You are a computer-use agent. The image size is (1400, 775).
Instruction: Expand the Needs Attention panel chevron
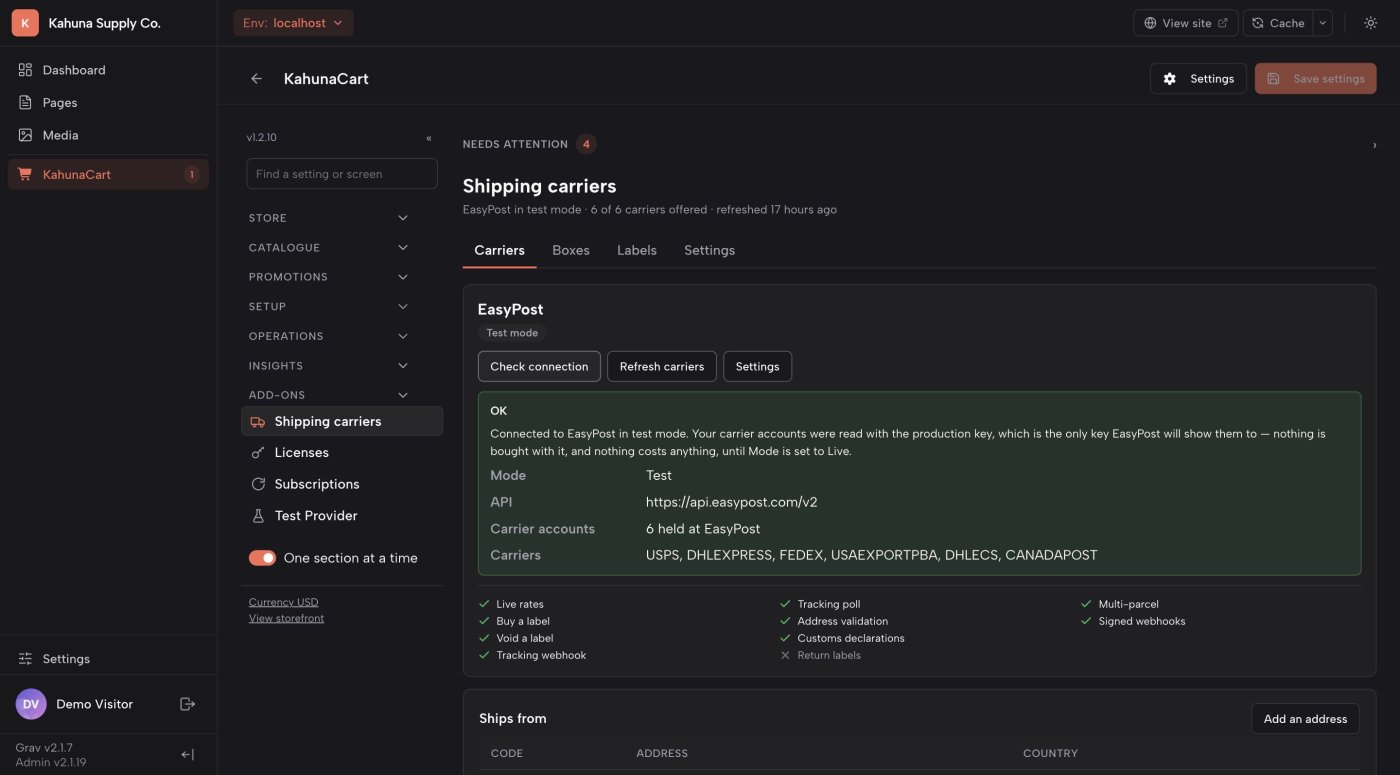point(1374,145)
